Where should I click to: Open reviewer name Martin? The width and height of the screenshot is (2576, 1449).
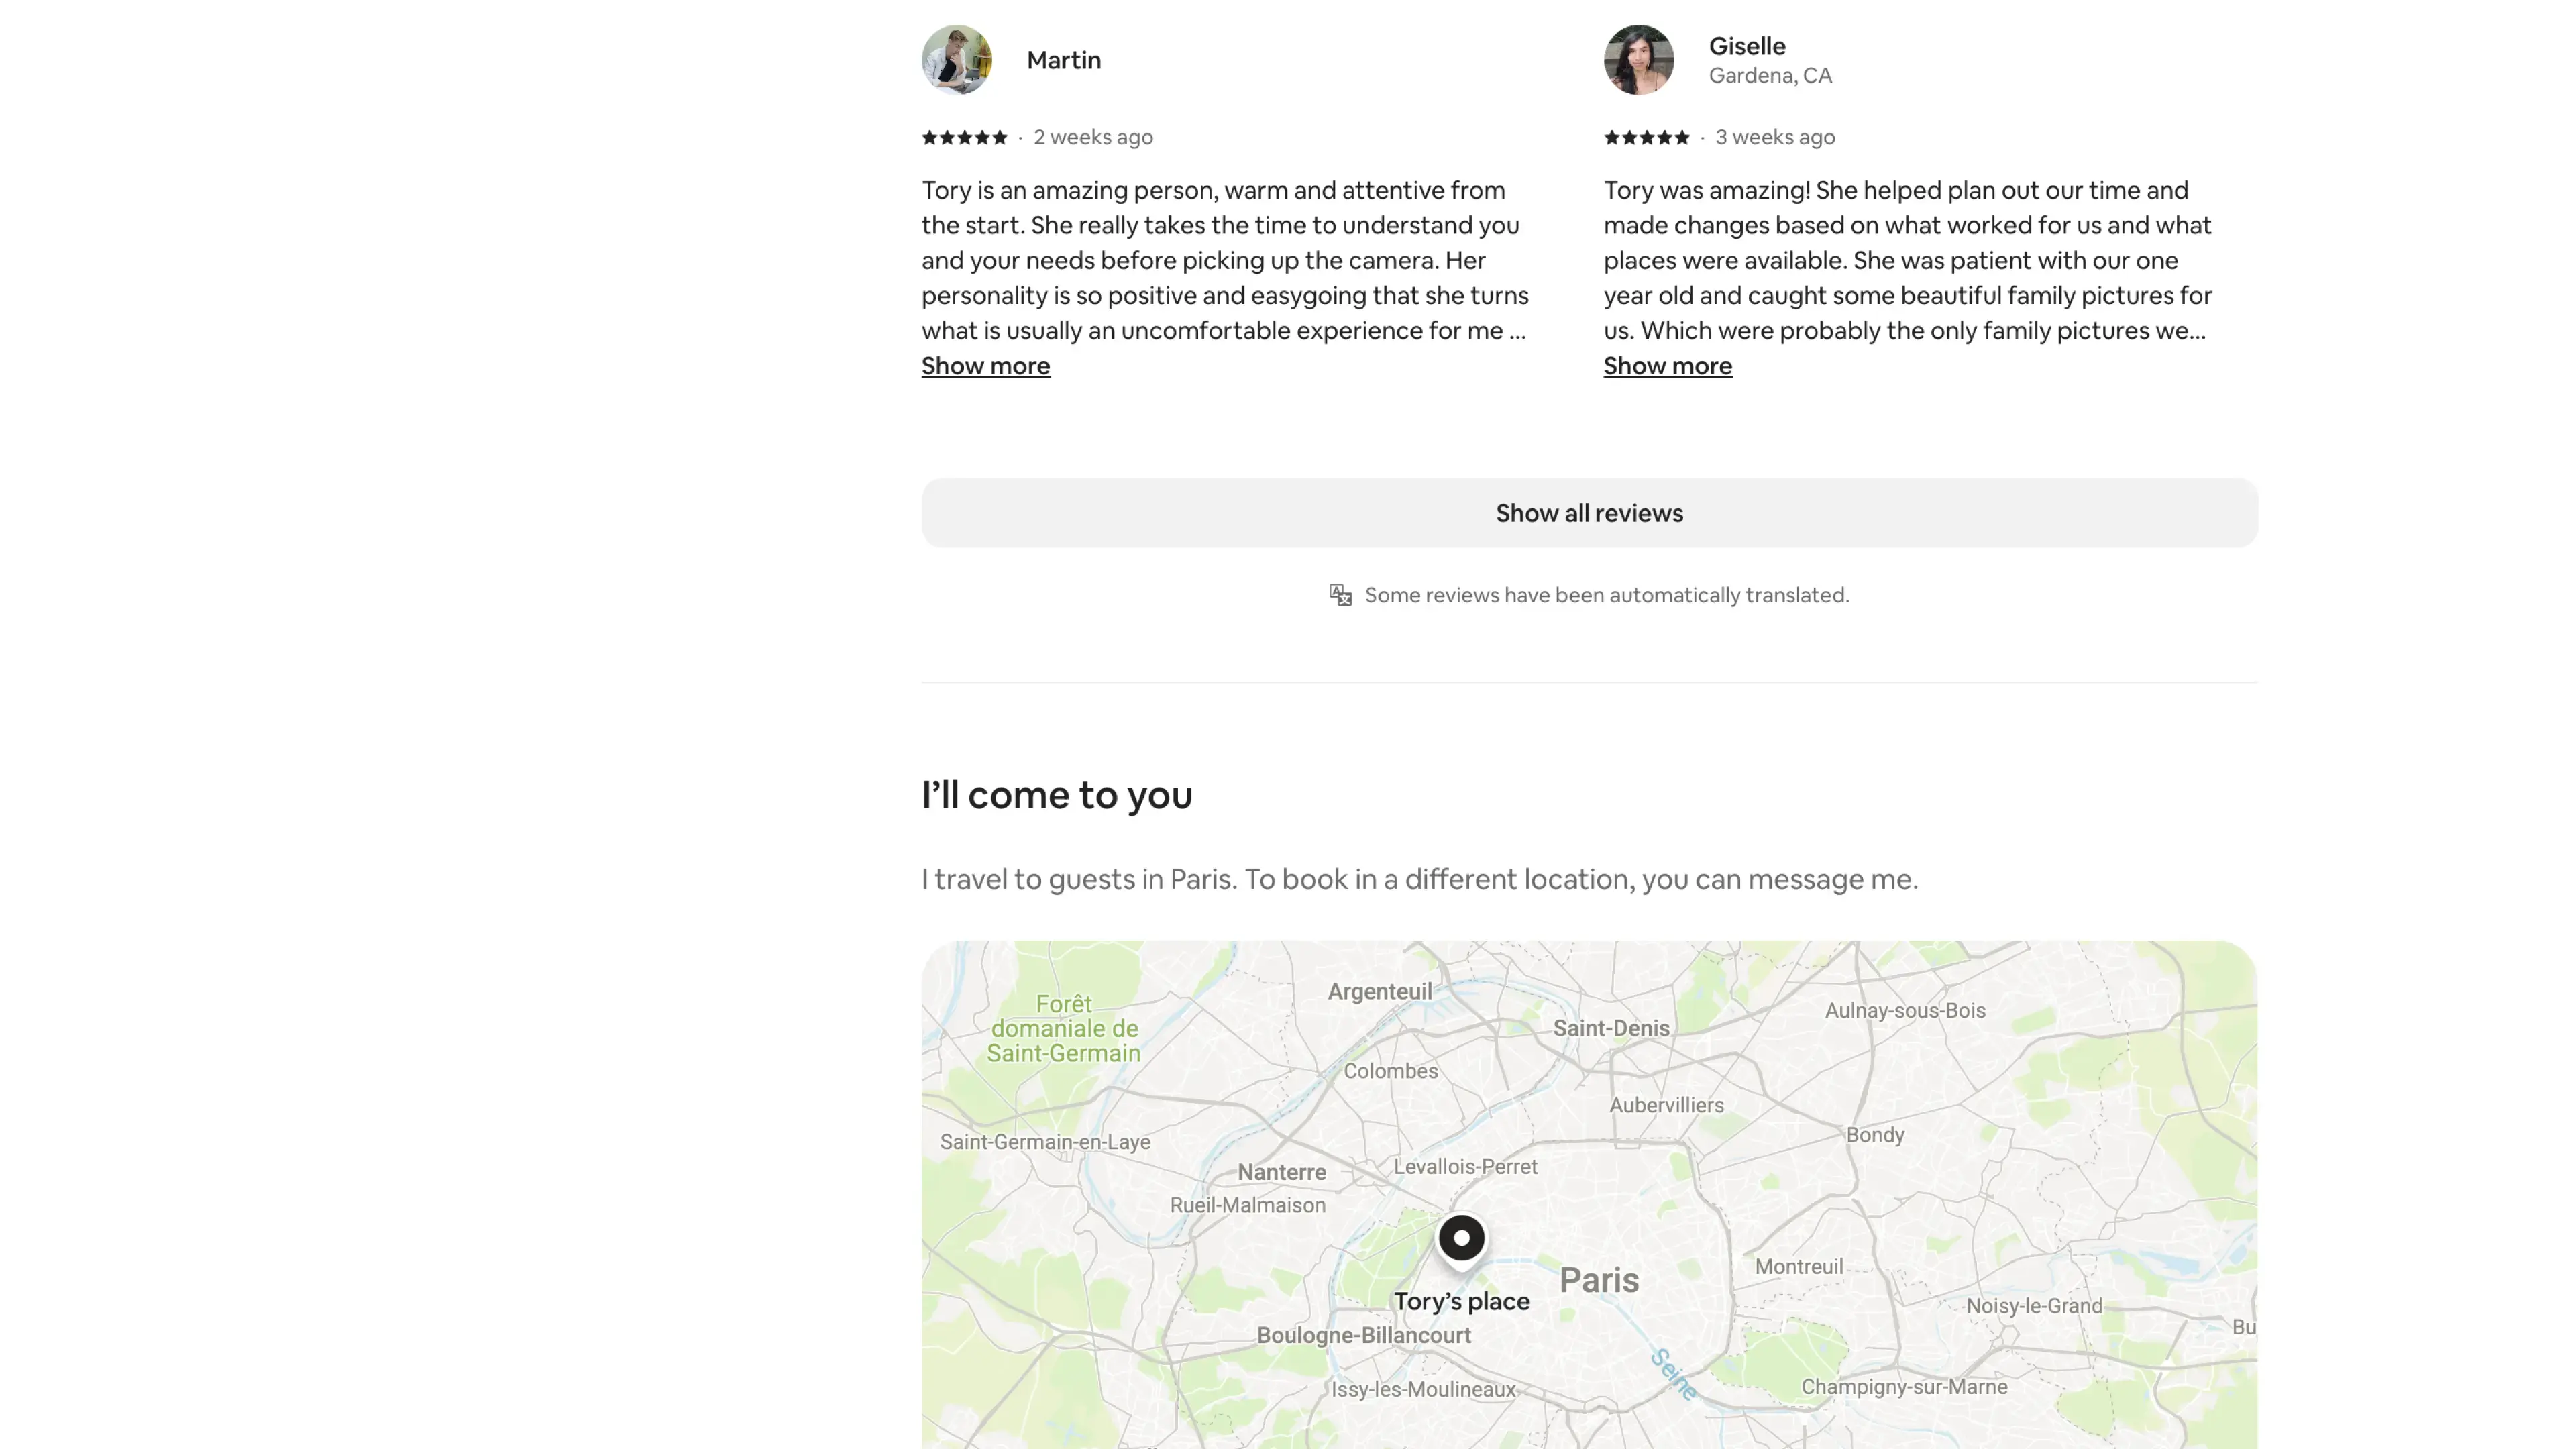1063,60
